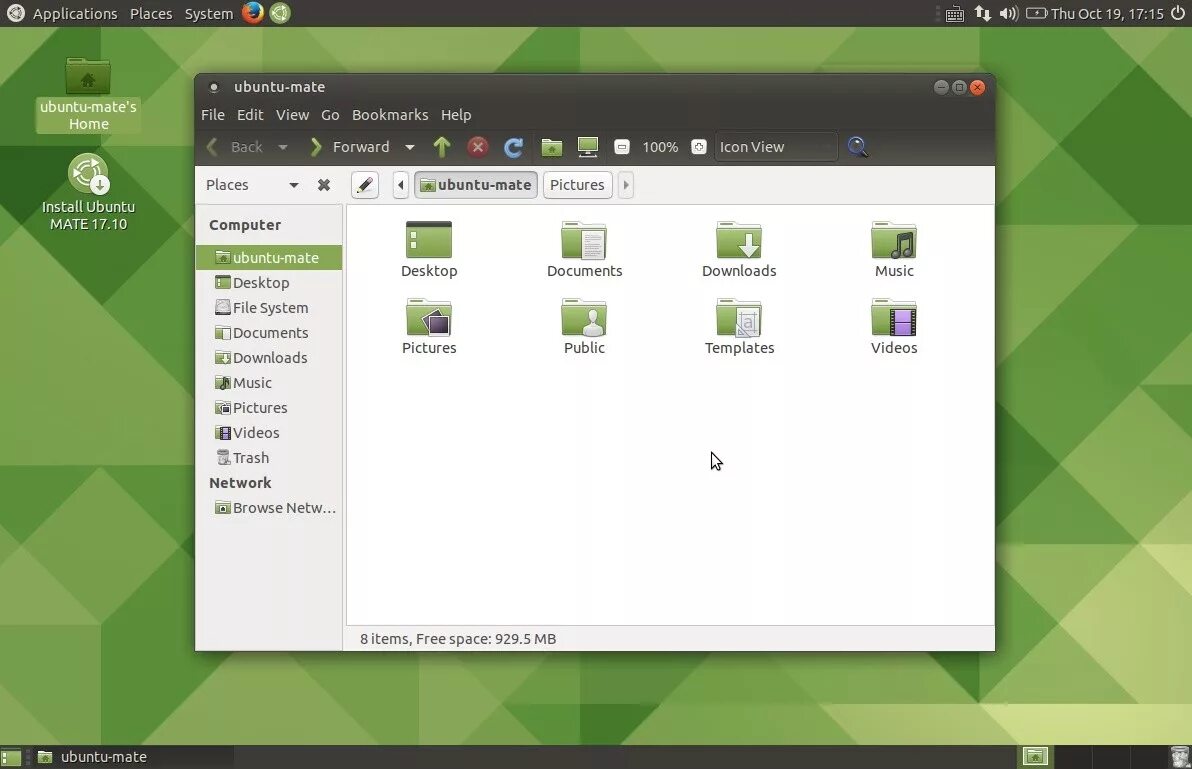Select Desktop in the sidebar
The image size is (1192, 769).
[268, 283]
